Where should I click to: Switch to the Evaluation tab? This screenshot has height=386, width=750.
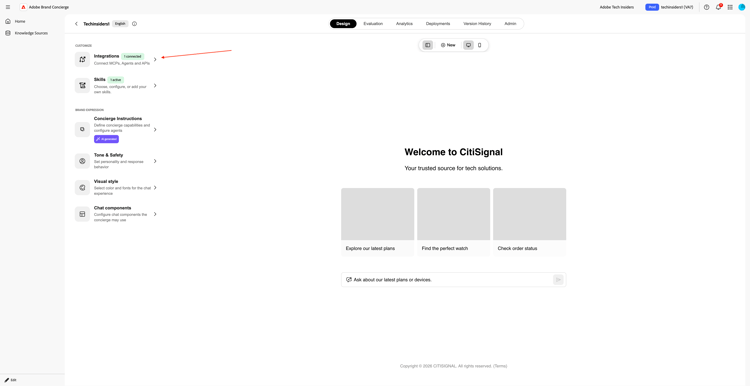tap(373, 23)
